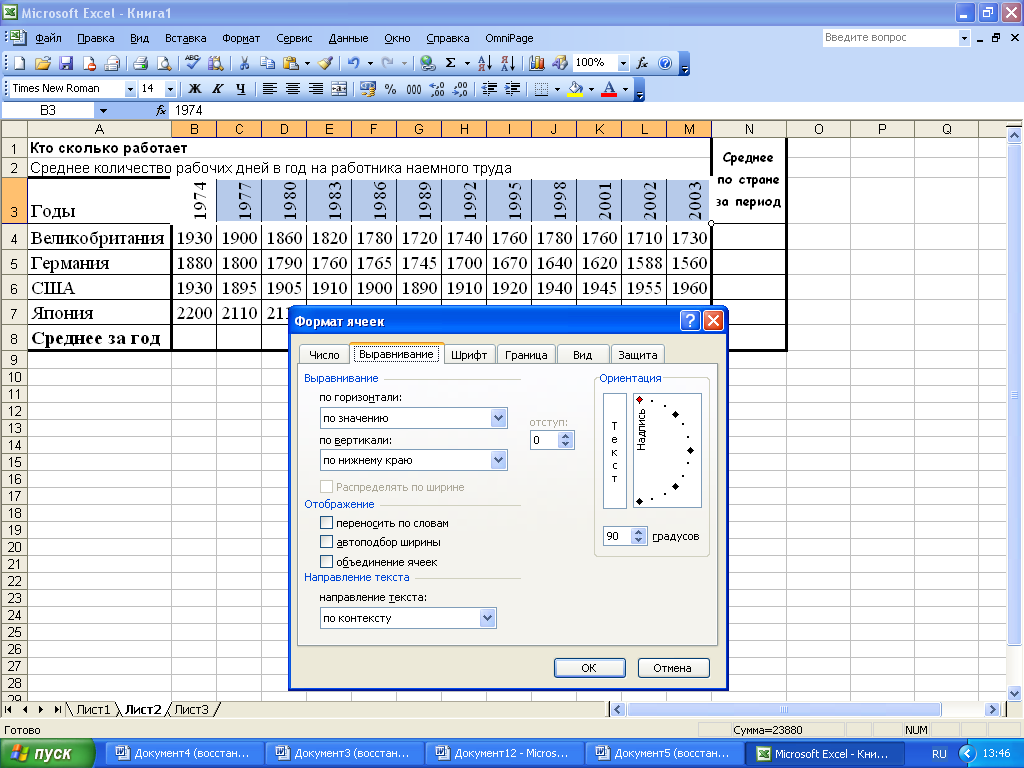Open a file with the folder icon

(x=42, y=63)
